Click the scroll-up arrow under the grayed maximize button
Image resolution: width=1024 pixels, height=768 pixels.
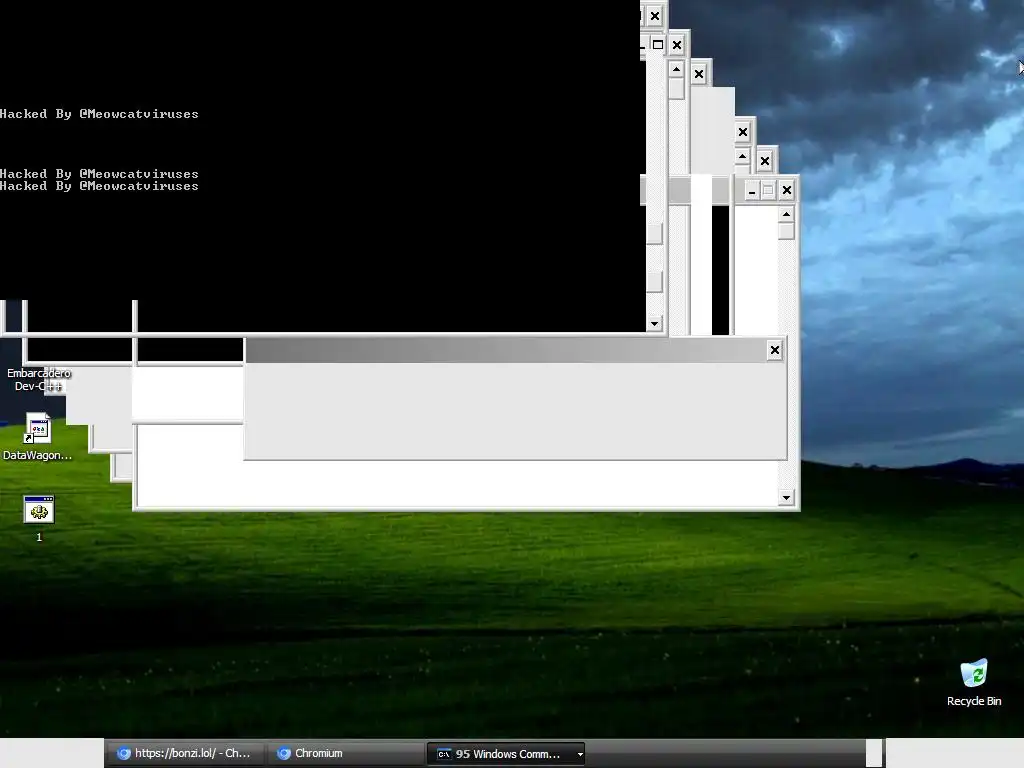coord(786,214)
